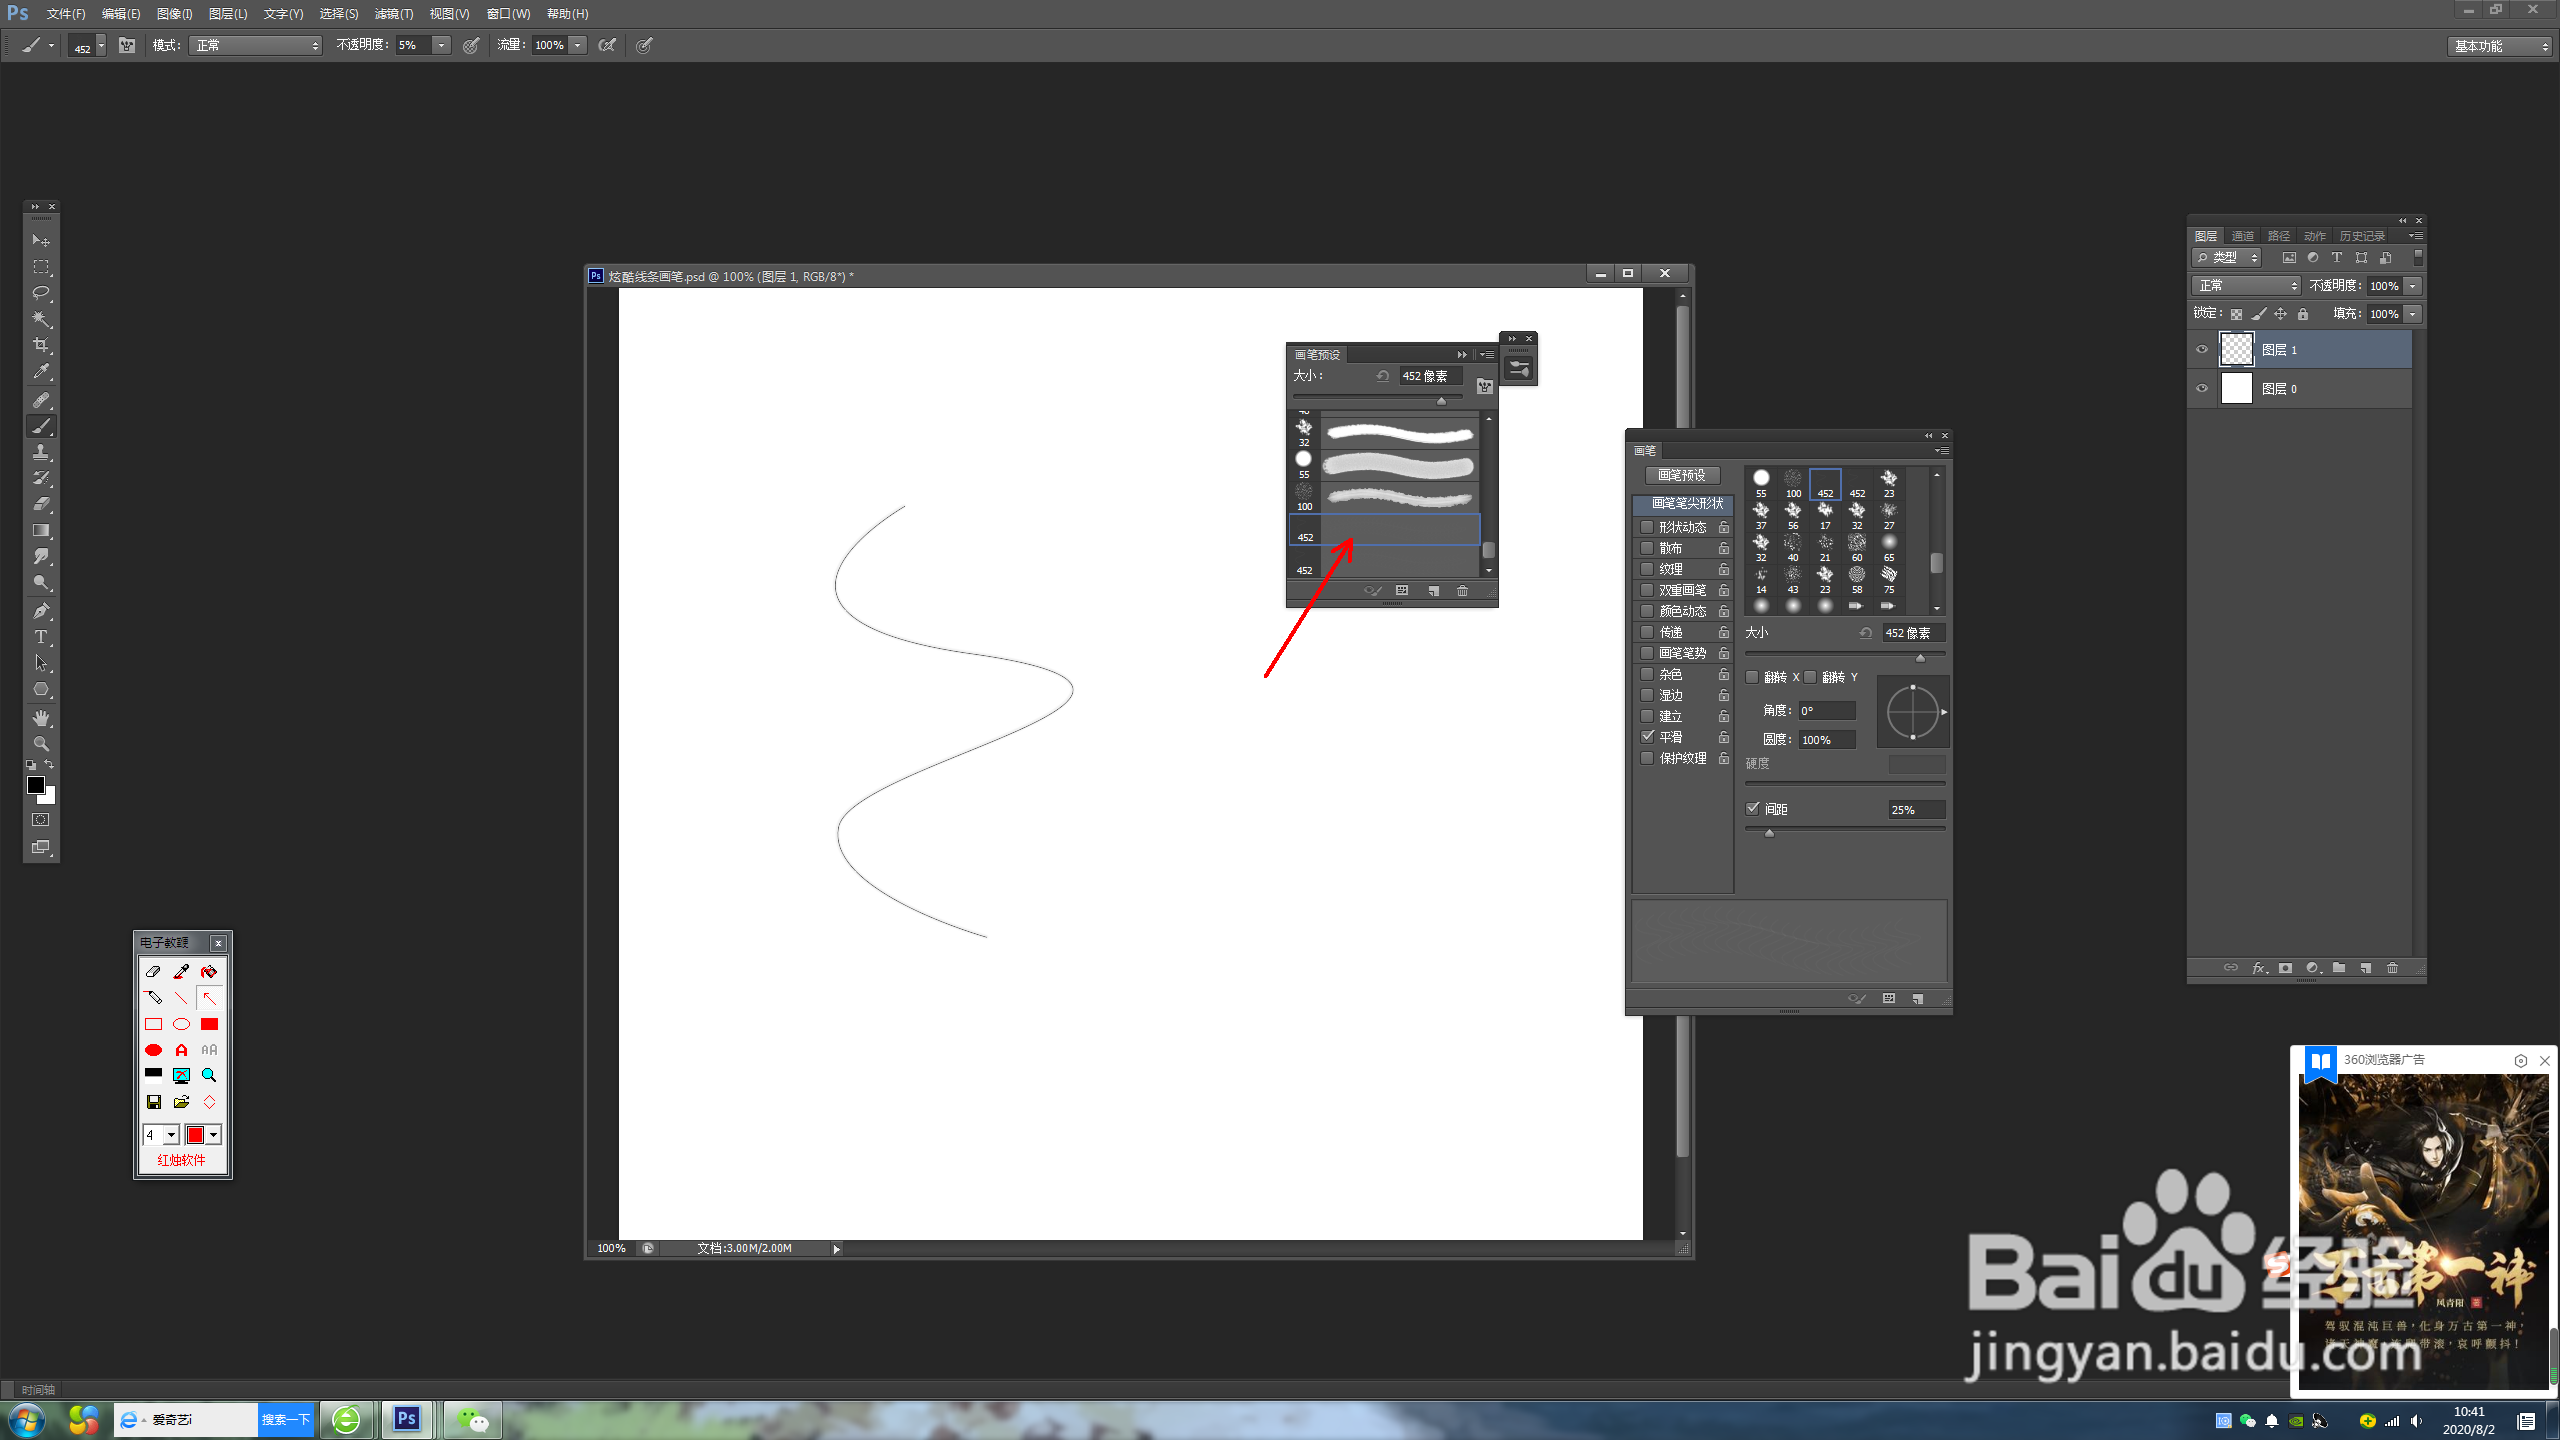
Task: Open the 滤镜(T) menu
Action: tap(393, 14)
